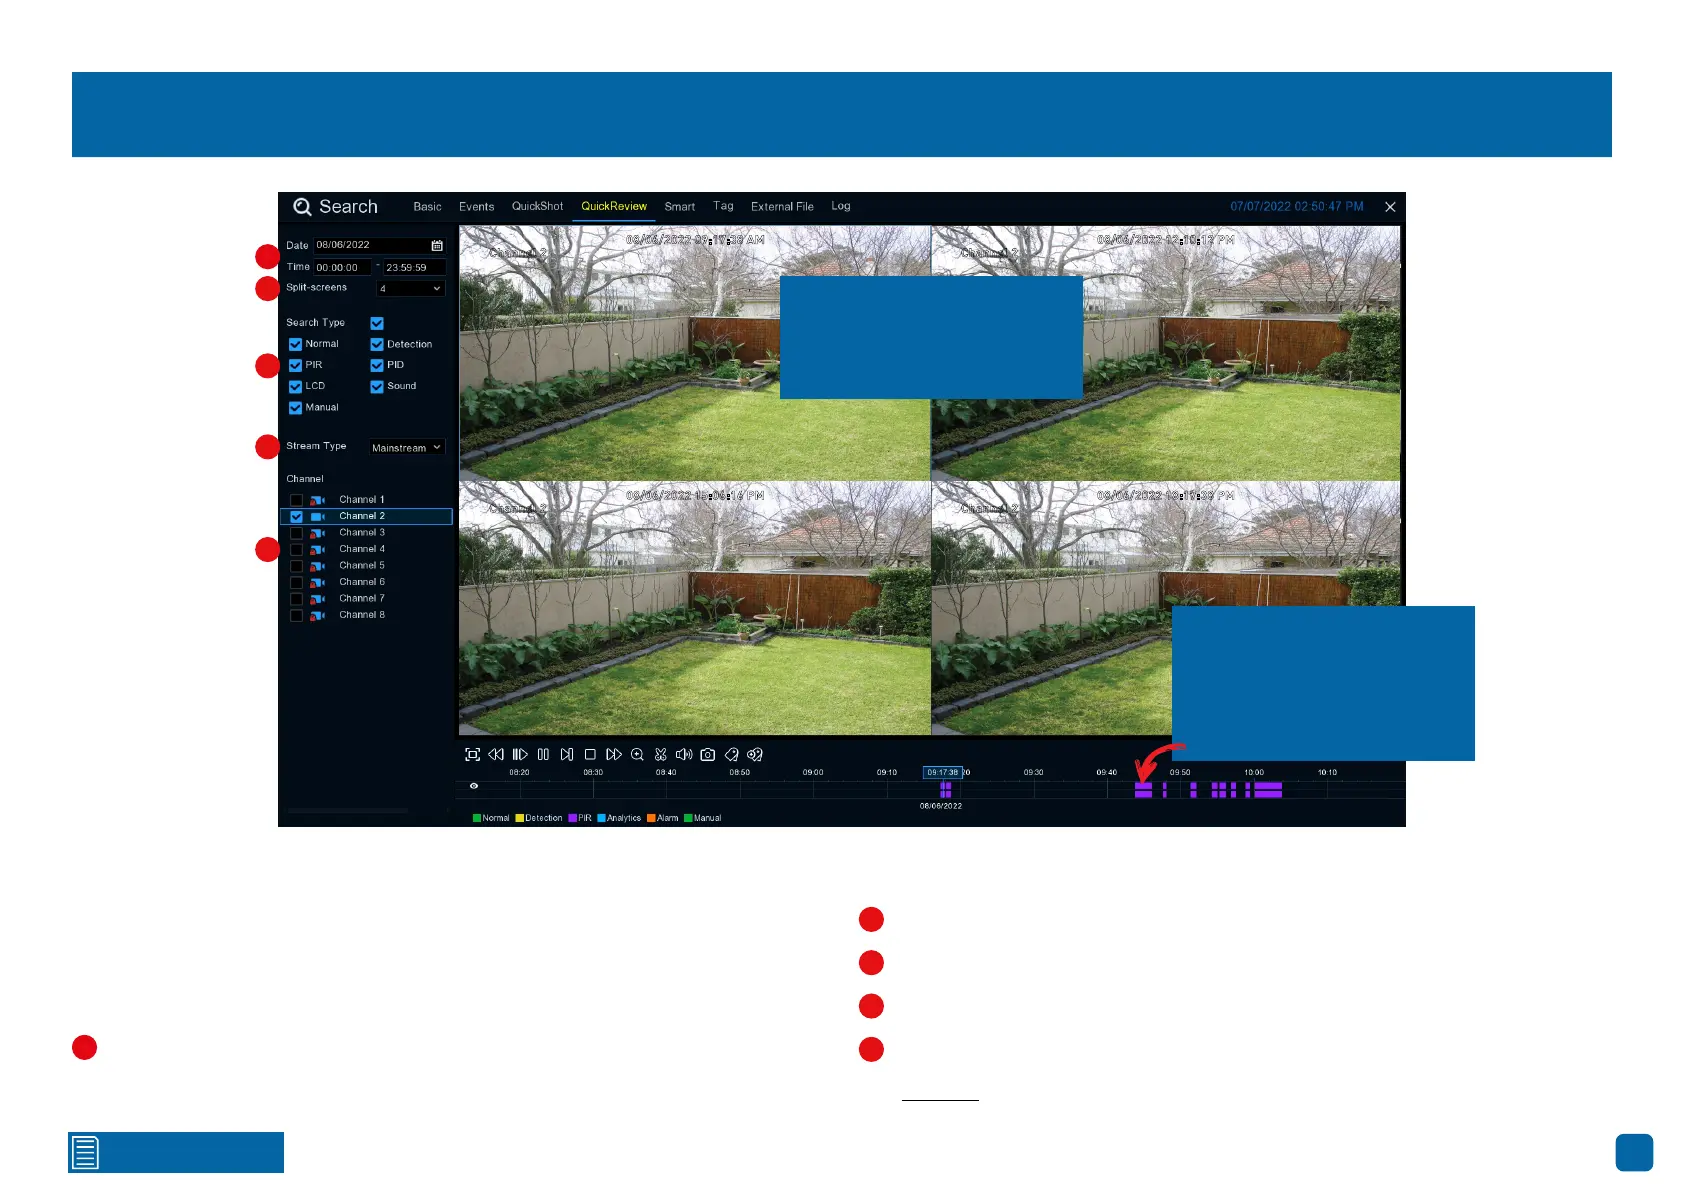Enable the Channel 4 checkbox
This screenshot has height=1191, width=1684.
(x=296, y=549)
